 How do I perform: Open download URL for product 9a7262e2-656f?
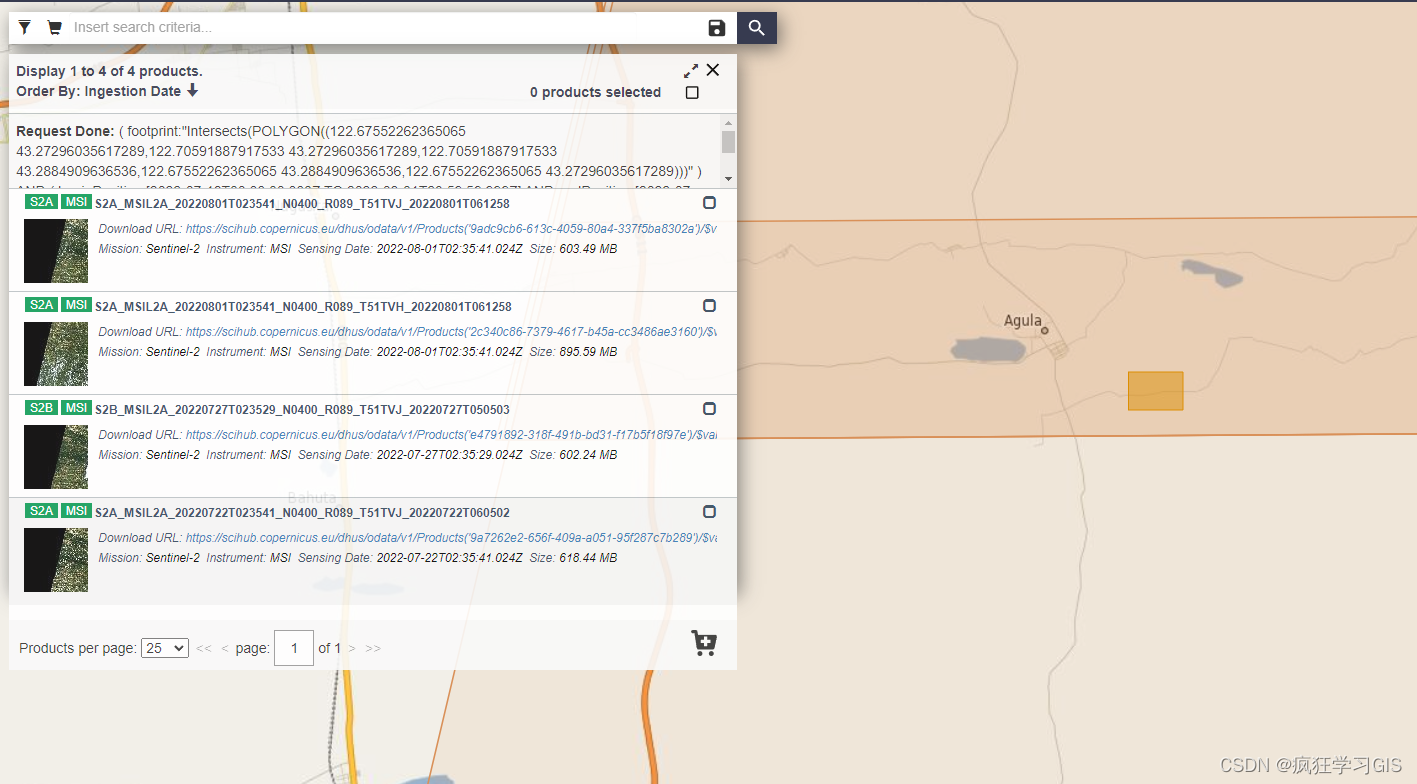[x=451, y=538]
